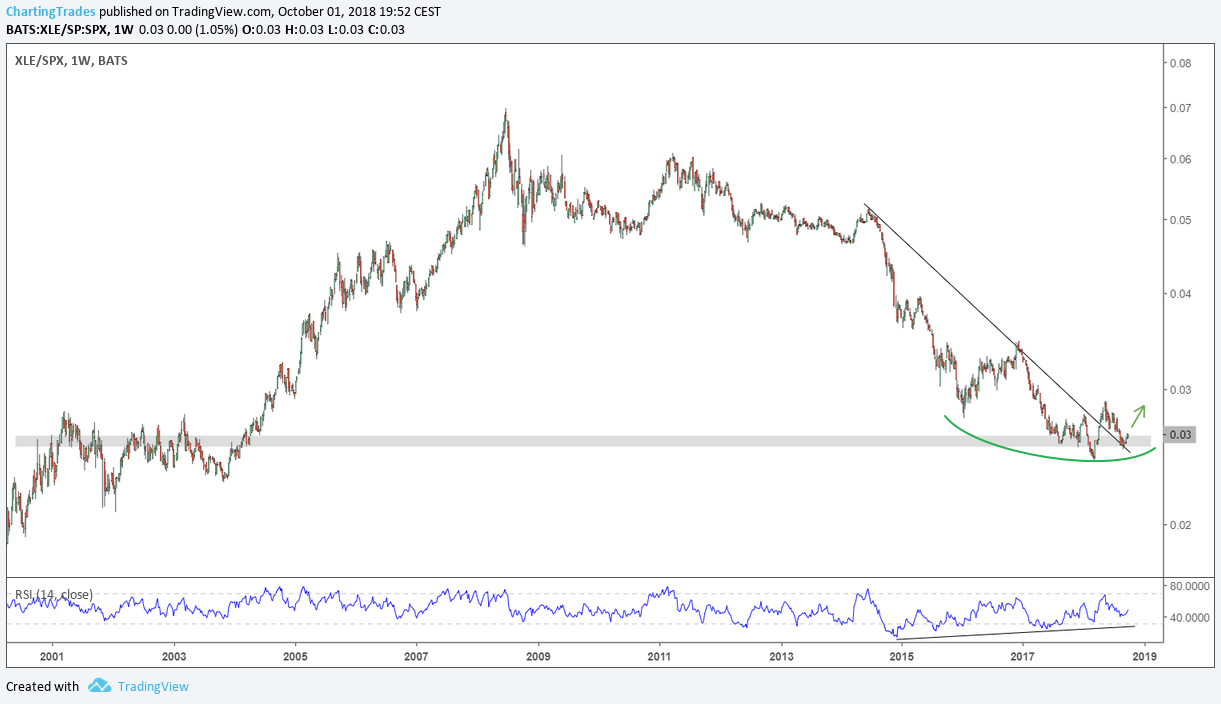
Task: Select the green upward arrow drawing
Action: pos(1138,415)
